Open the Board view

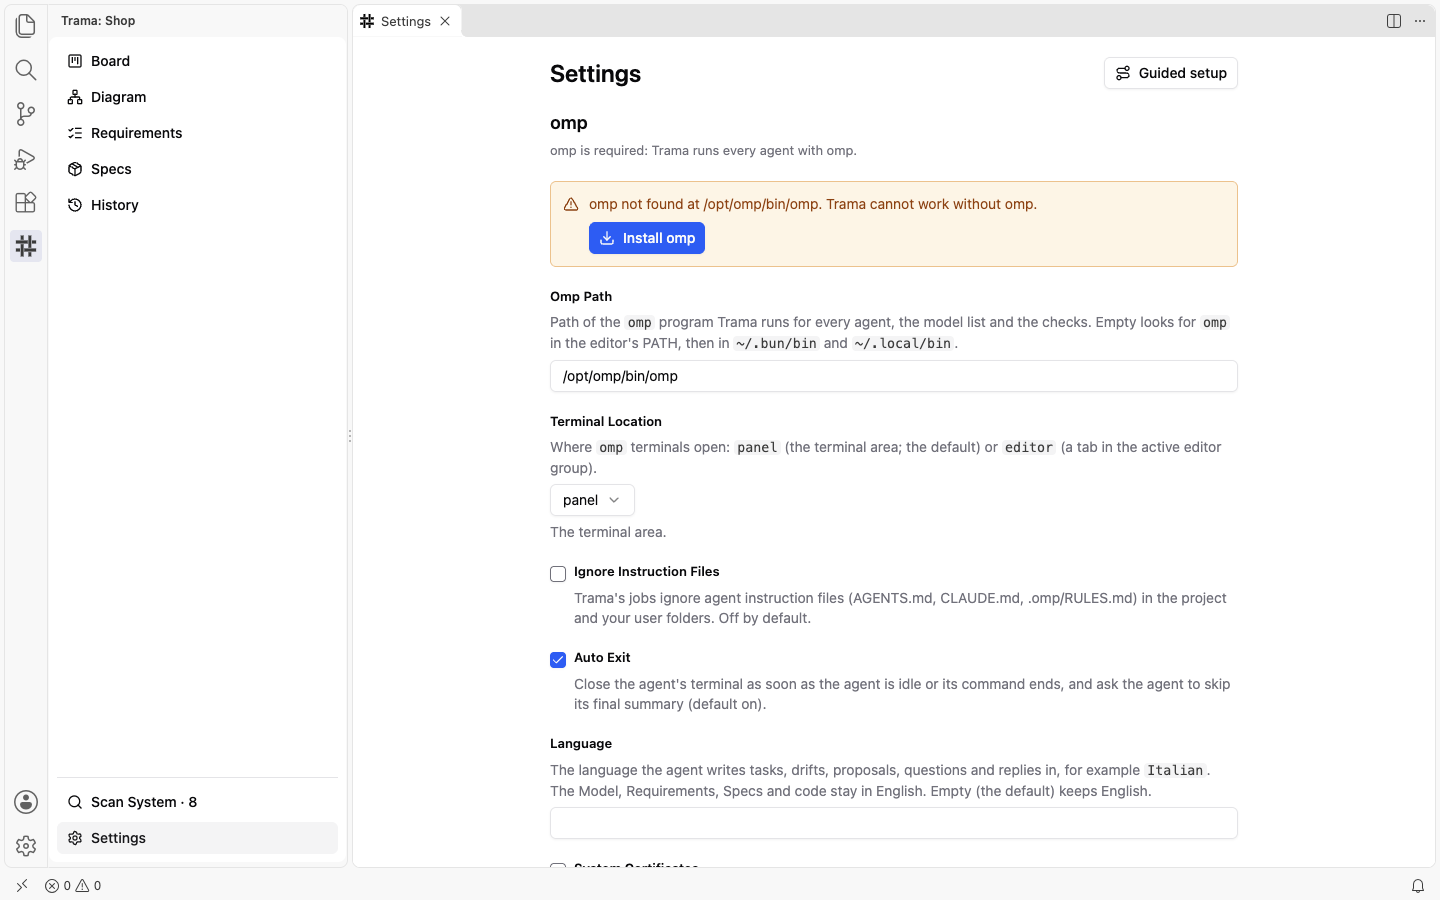[197, 61]
